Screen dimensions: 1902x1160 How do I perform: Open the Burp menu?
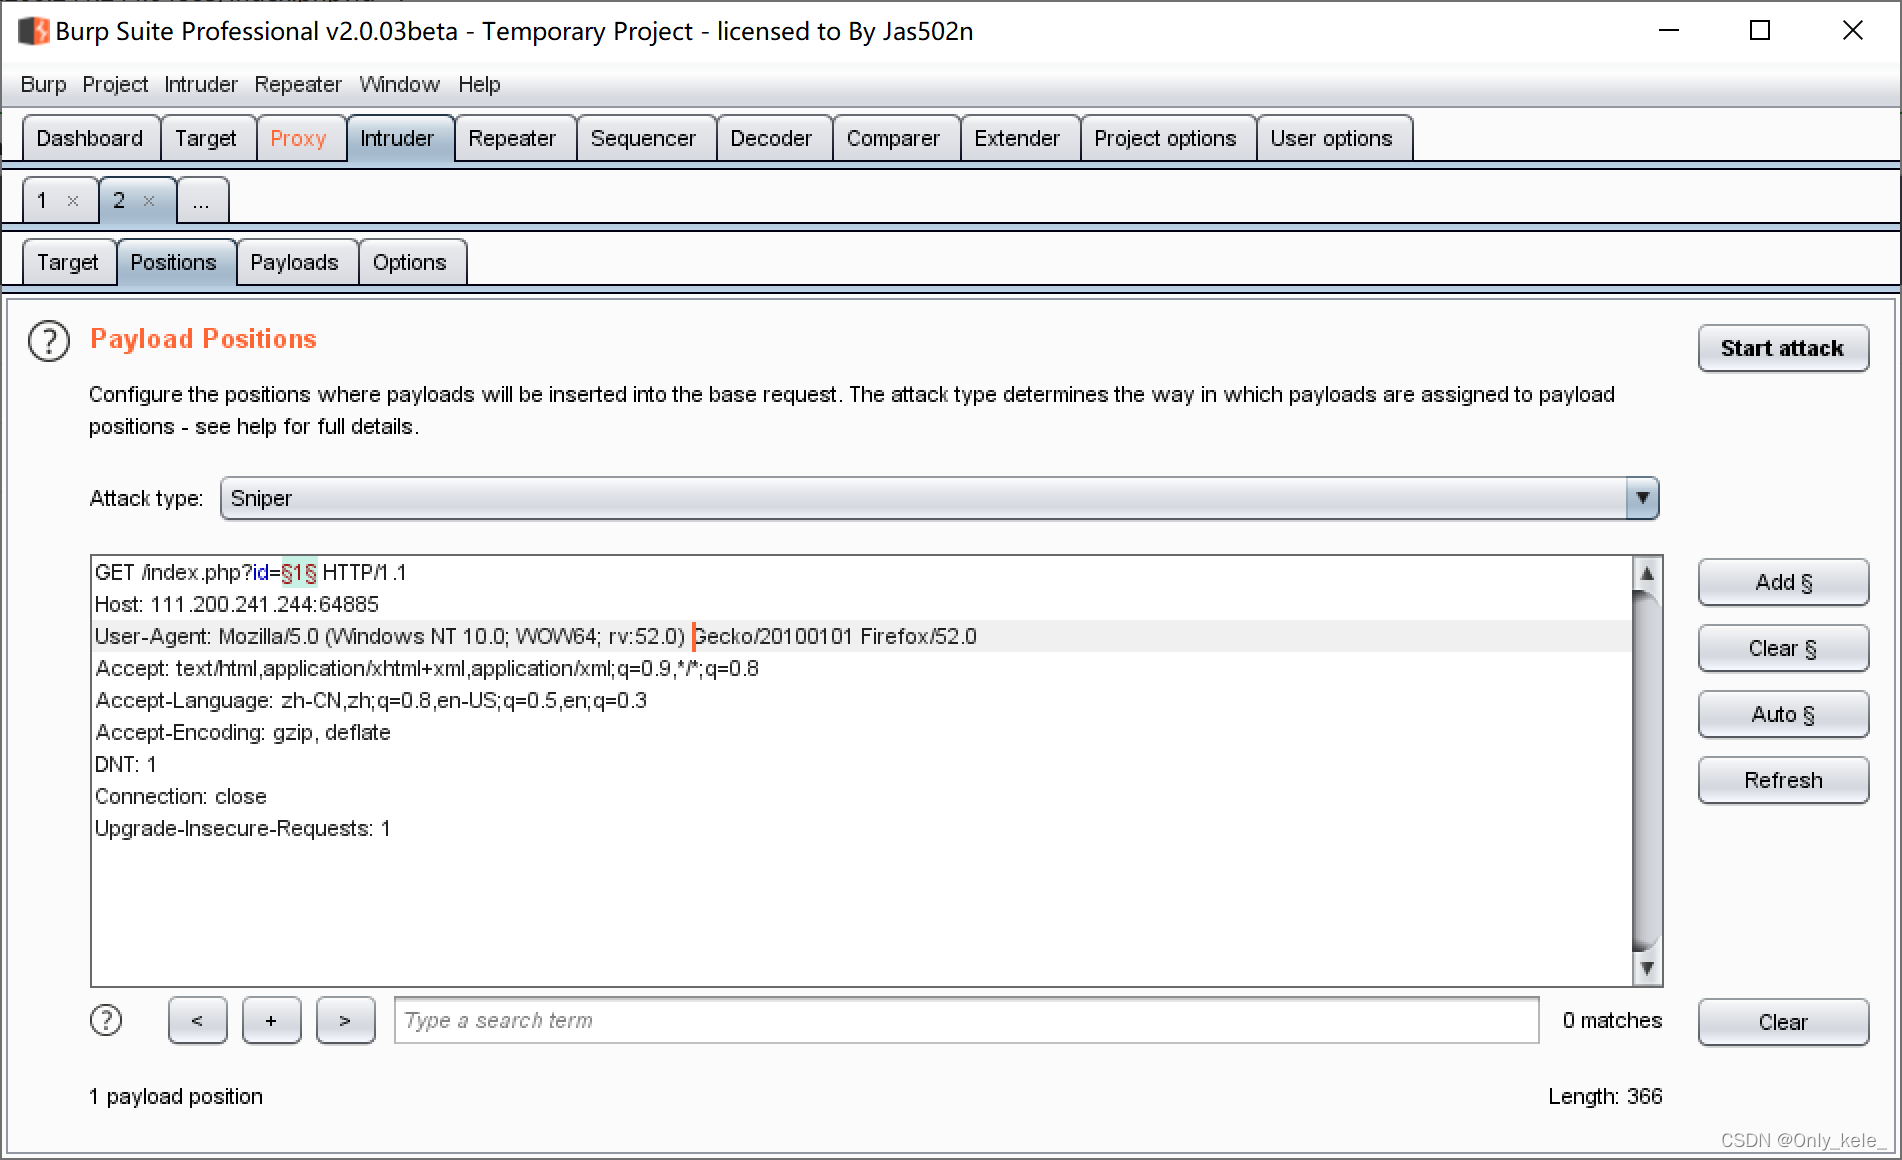coord(43,85)
